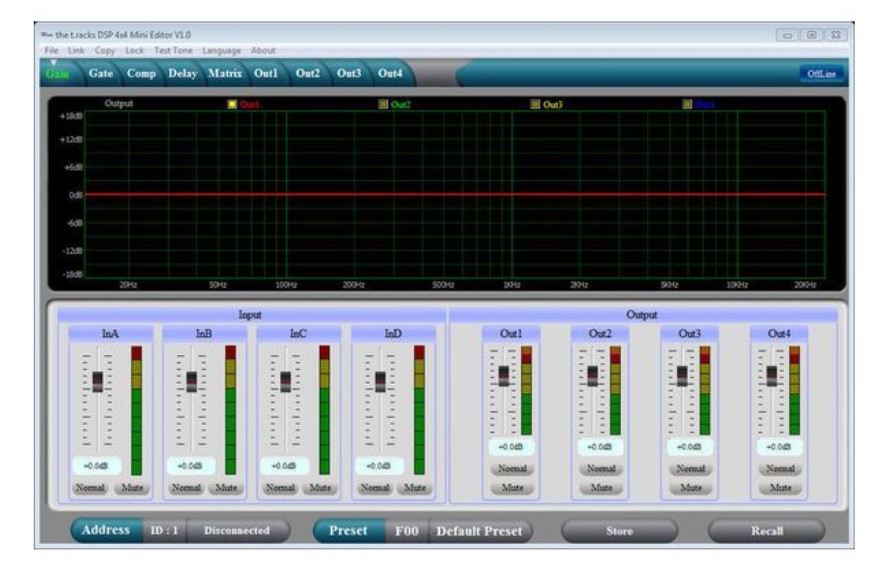Mute the Out1 output channel
Viewport: 895px width, 576px height.
click(x=512, y=488)
